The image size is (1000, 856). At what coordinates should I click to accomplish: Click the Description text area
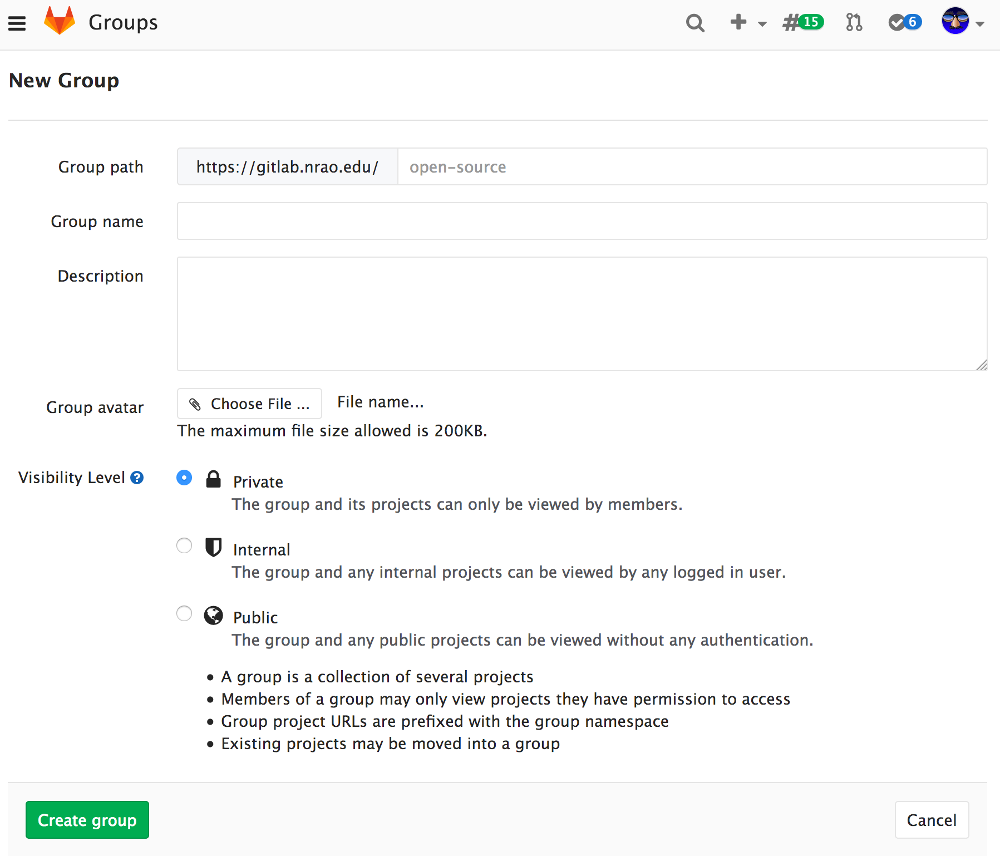(582, 314)
